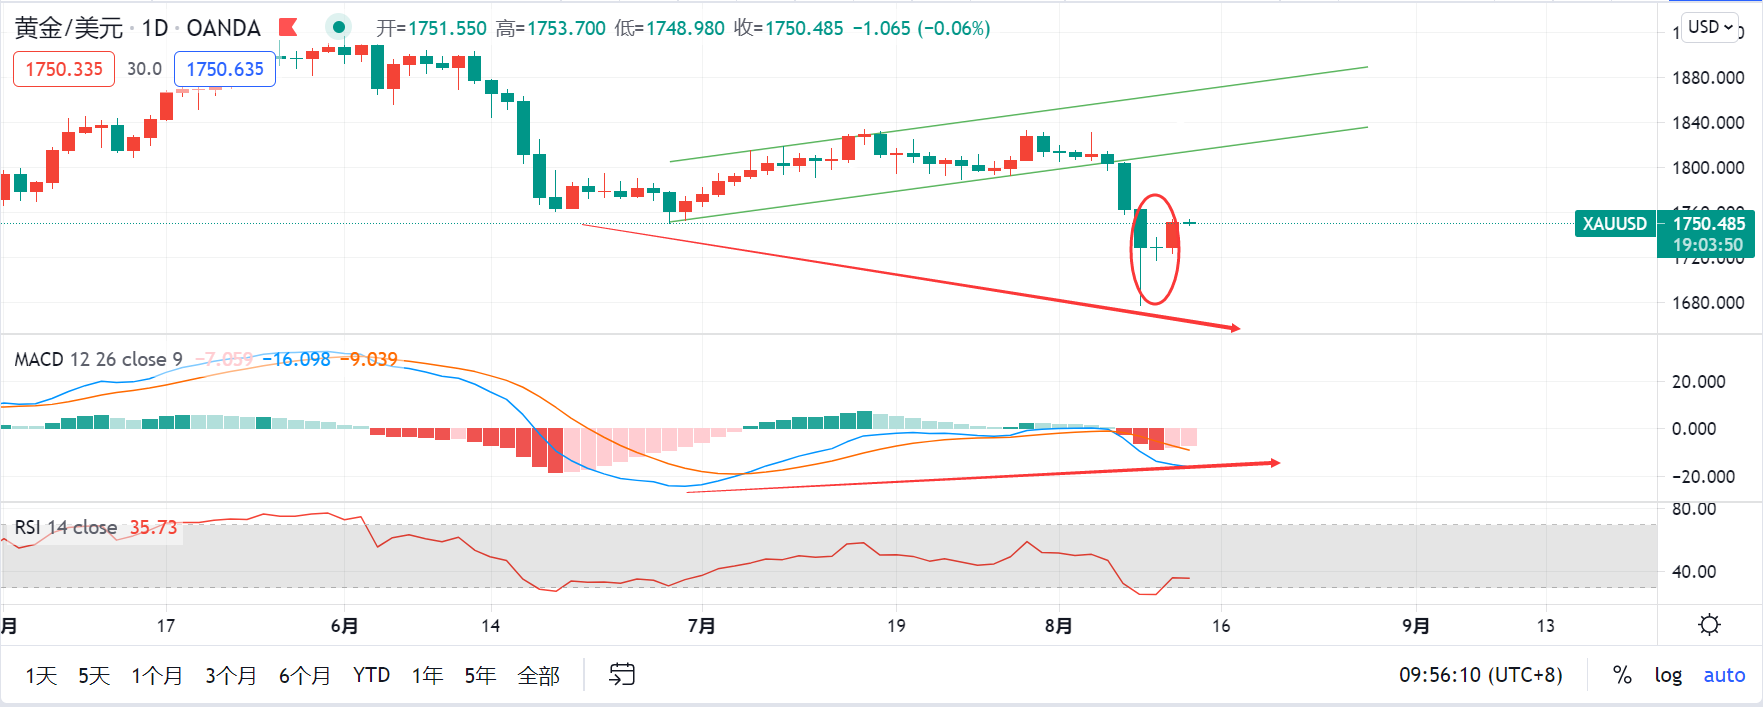
Task: Toggle percent scale mode
Action: 1622,675
